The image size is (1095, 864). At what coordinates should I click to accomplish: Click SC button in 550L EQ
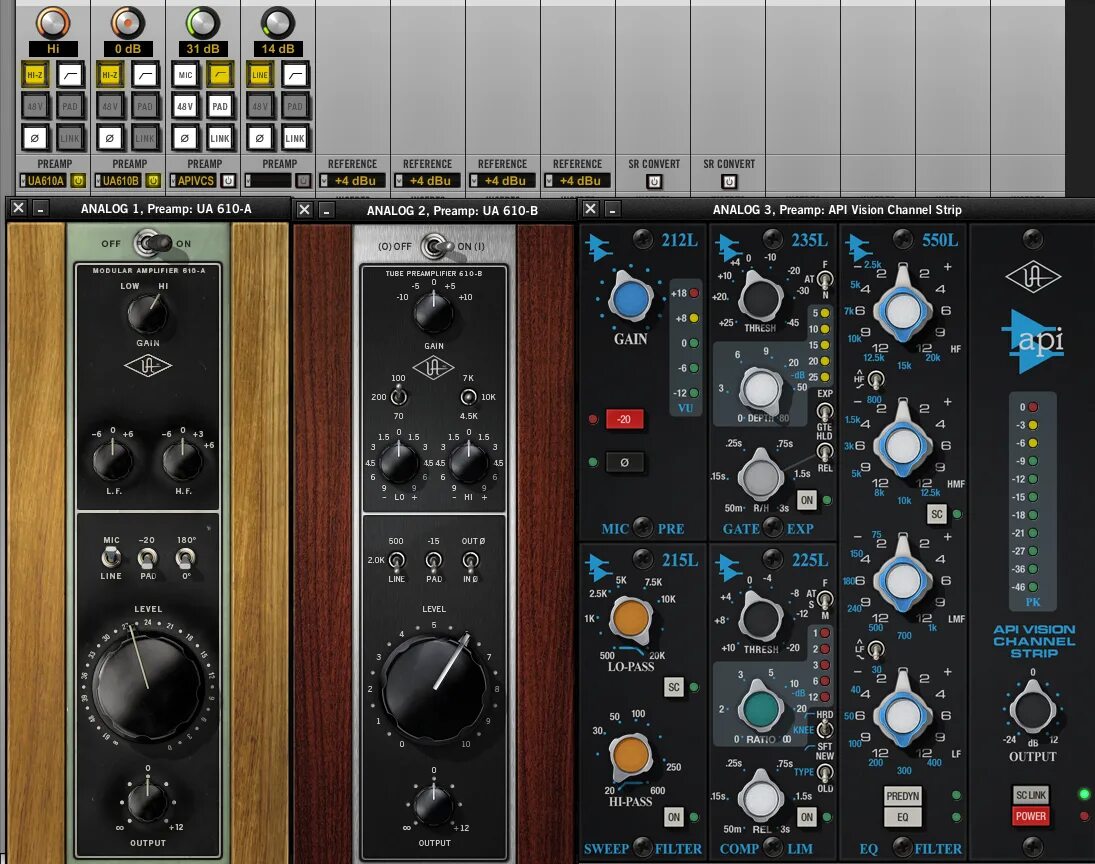(936, 514)
